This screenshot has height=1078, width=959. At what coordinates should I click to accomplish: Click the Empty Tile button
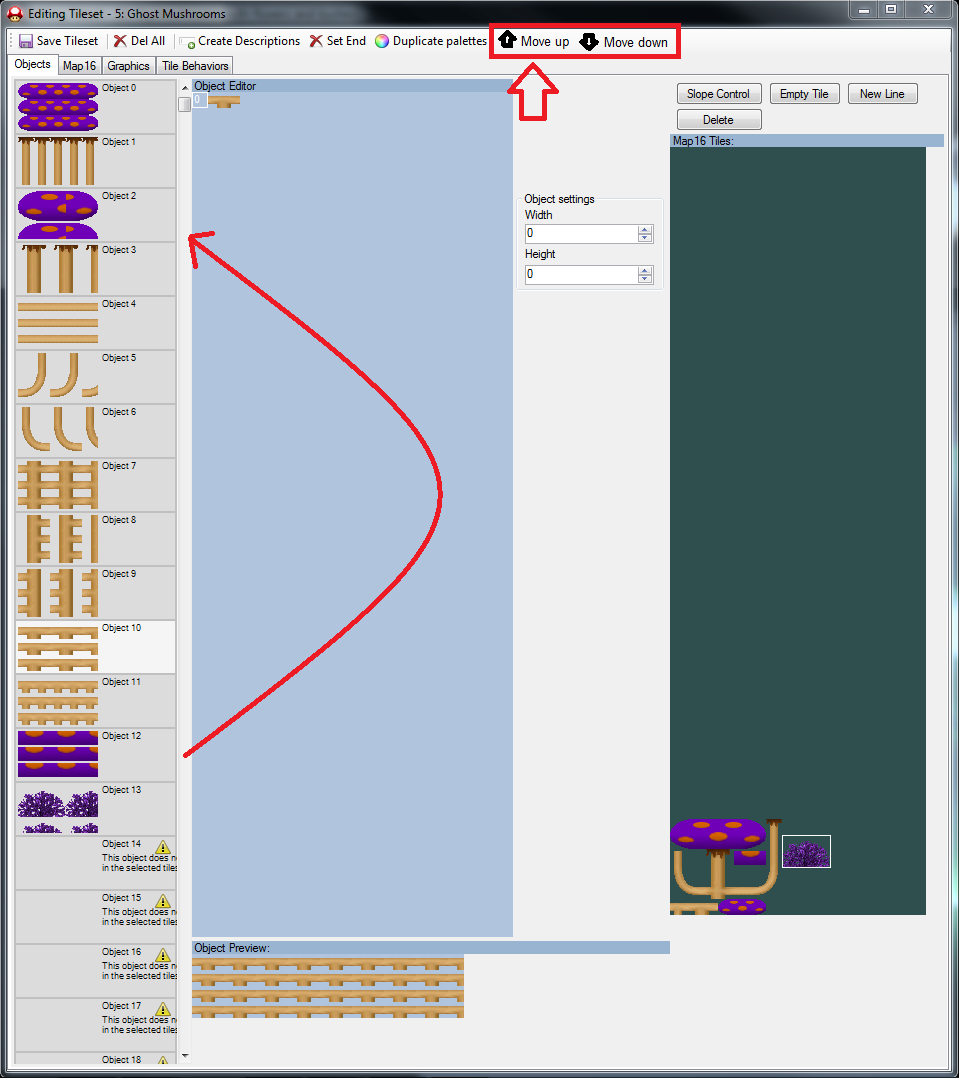tap(804, 94)
